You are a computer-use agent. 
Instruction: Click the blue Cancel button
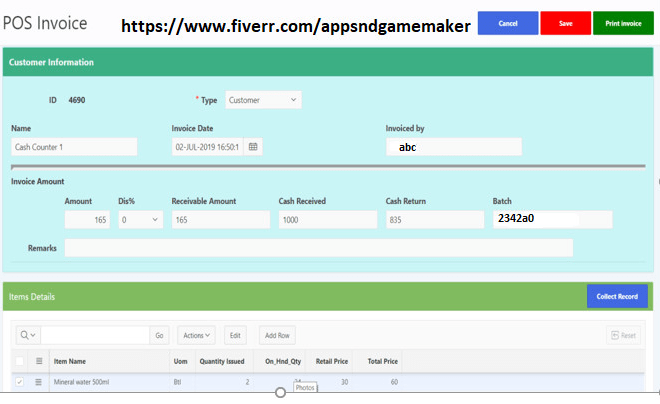pyautogui.click(x=508, y=23)
